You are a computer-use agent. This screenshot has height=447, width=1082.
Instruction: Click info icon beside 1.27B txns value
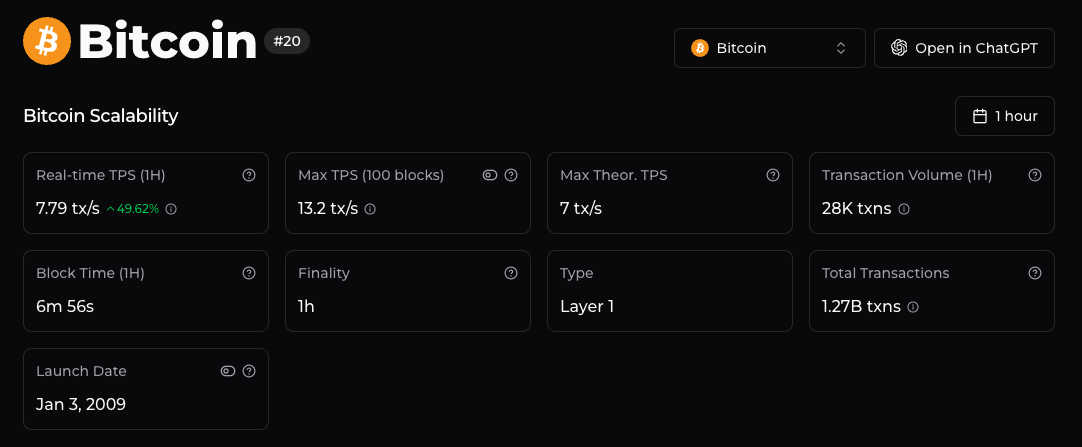click(913, 307)
